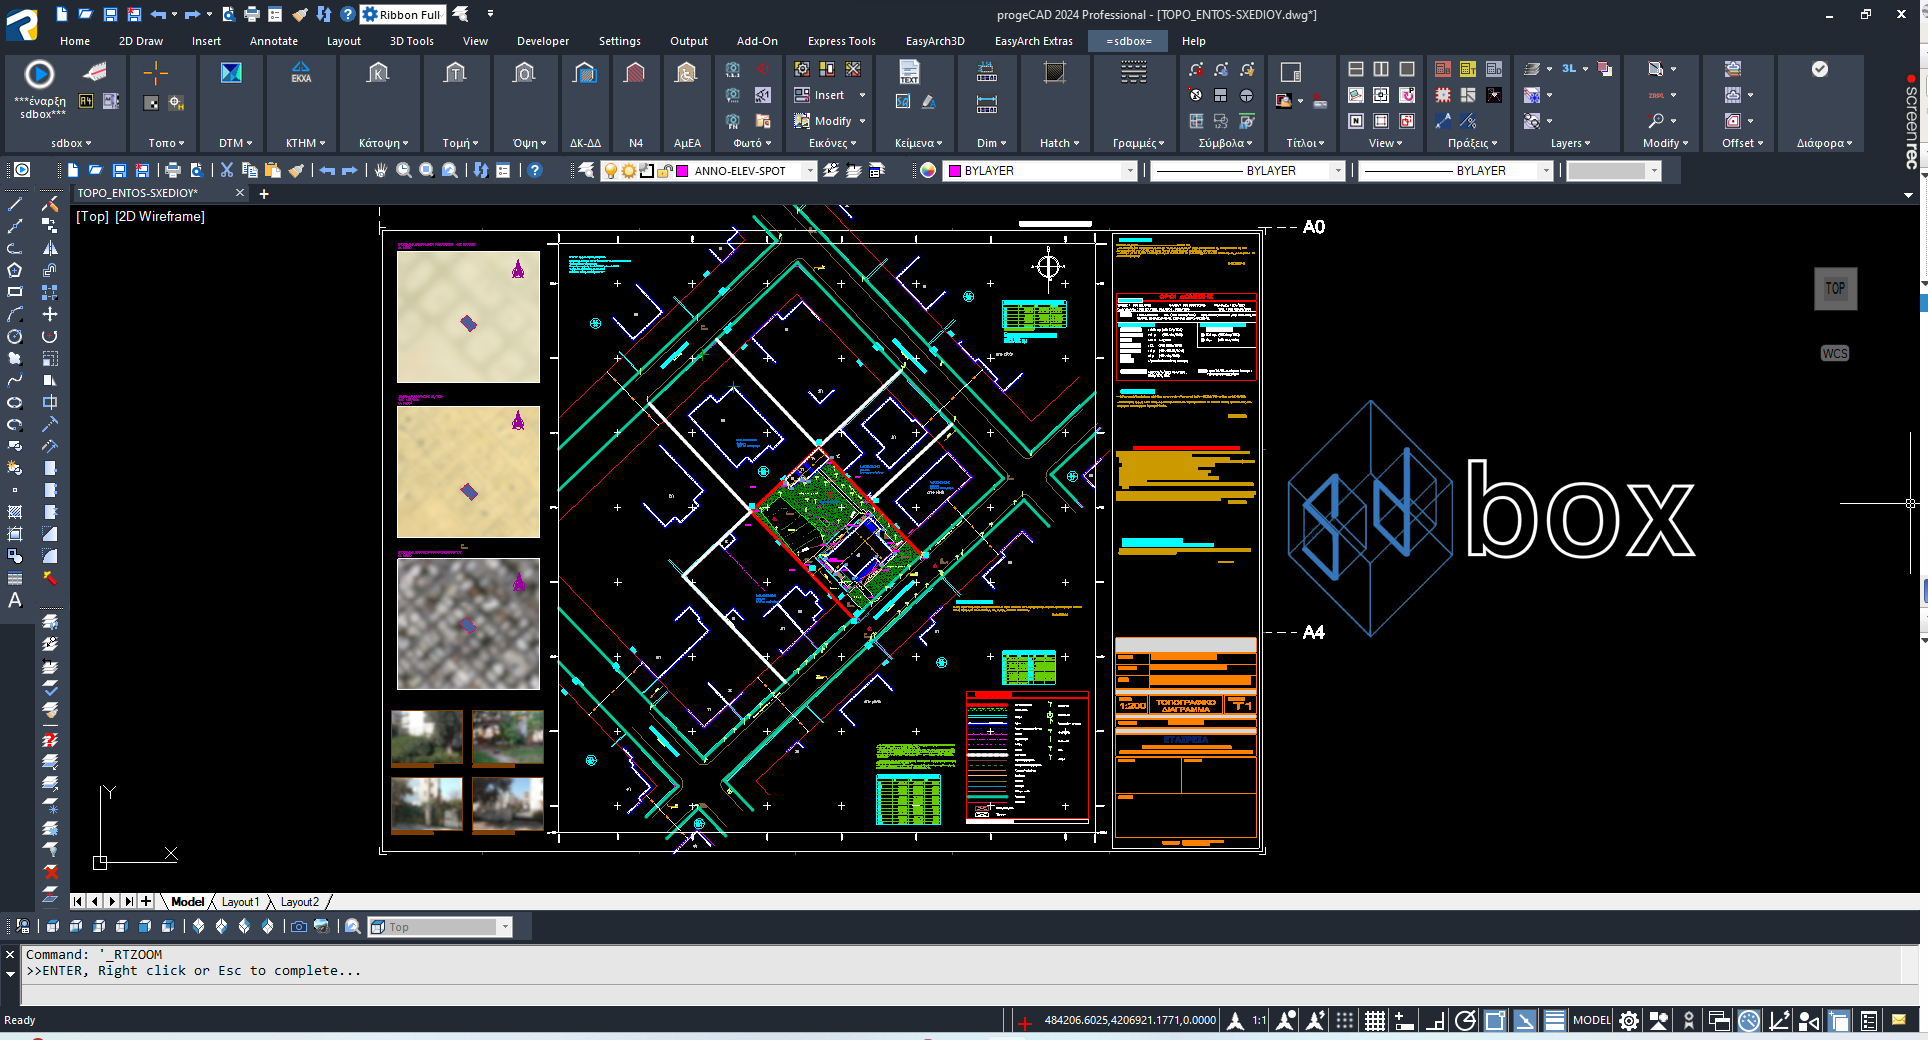This screenshot has height=1040, width=1928.
Task: Open the EasyArch3D ribbon tab
Action: 935,41
